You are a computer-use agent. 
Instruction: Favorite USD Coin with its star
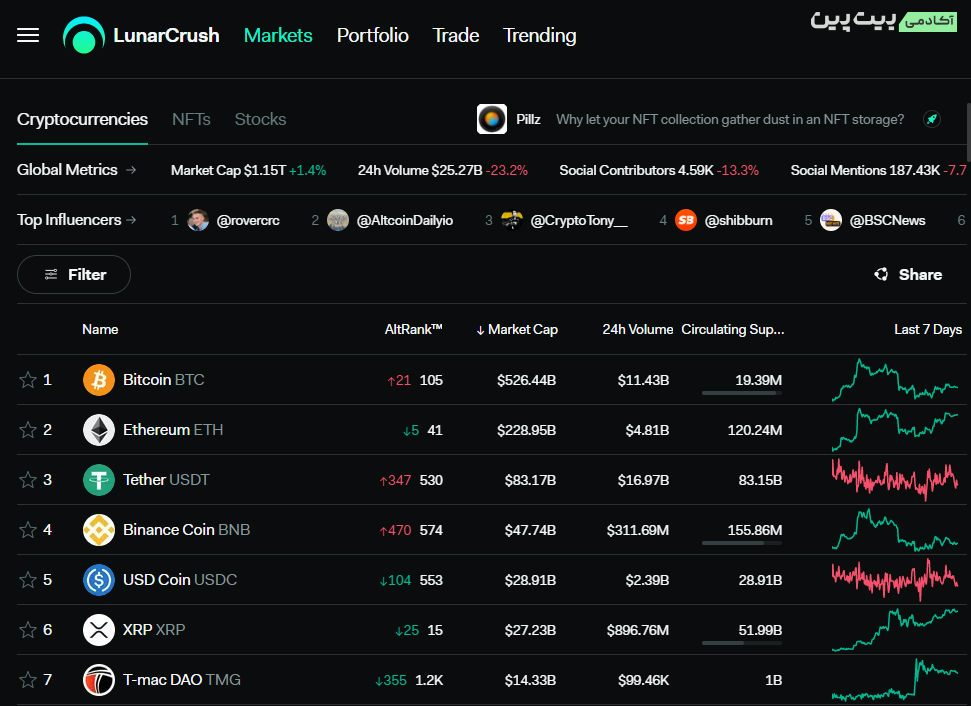(x=28, y=580)
